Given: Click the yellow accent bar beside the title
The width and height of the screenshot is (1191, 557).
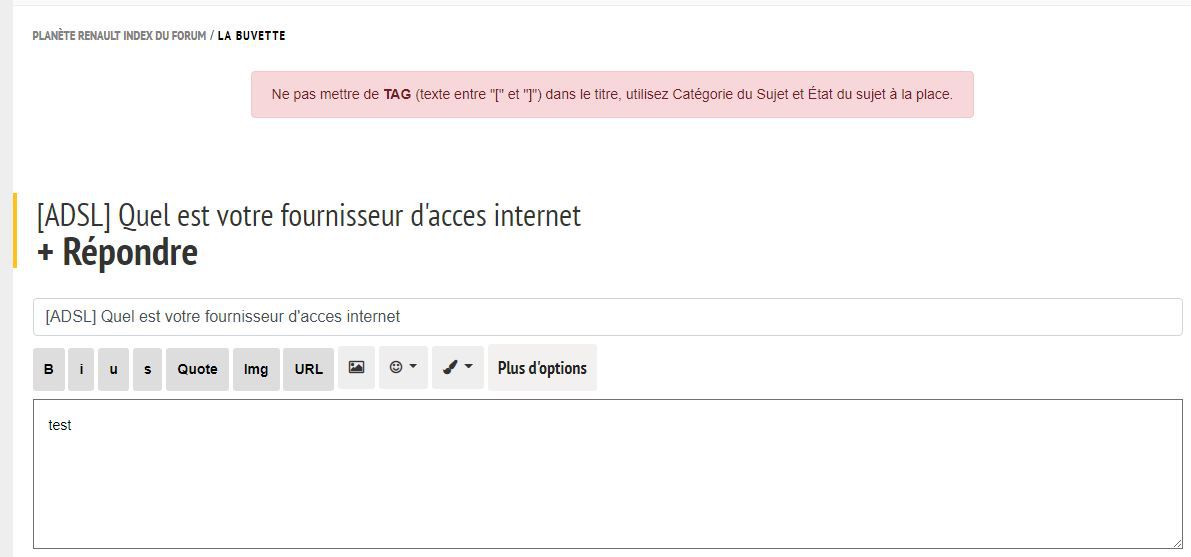Looking at the screenshot, I should click(14, 230).
